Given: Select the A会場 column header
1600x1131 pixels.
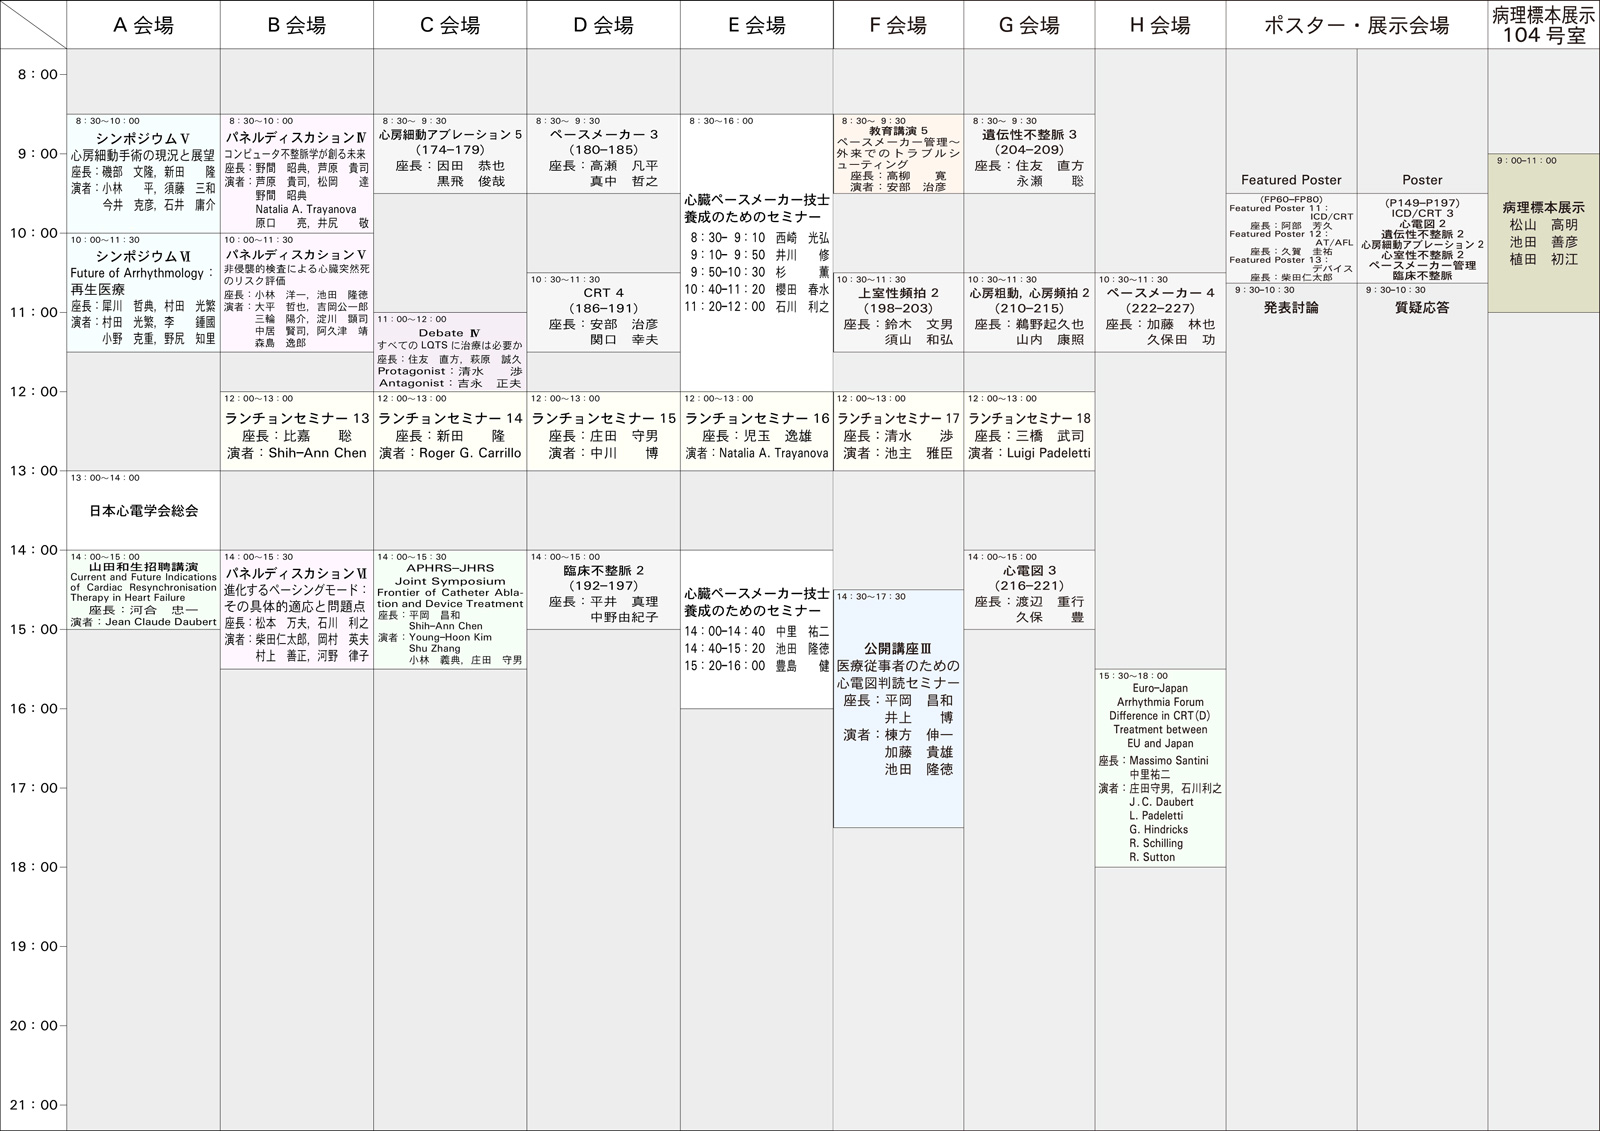Looking at the screenshot, I should (x=143, y=25).
